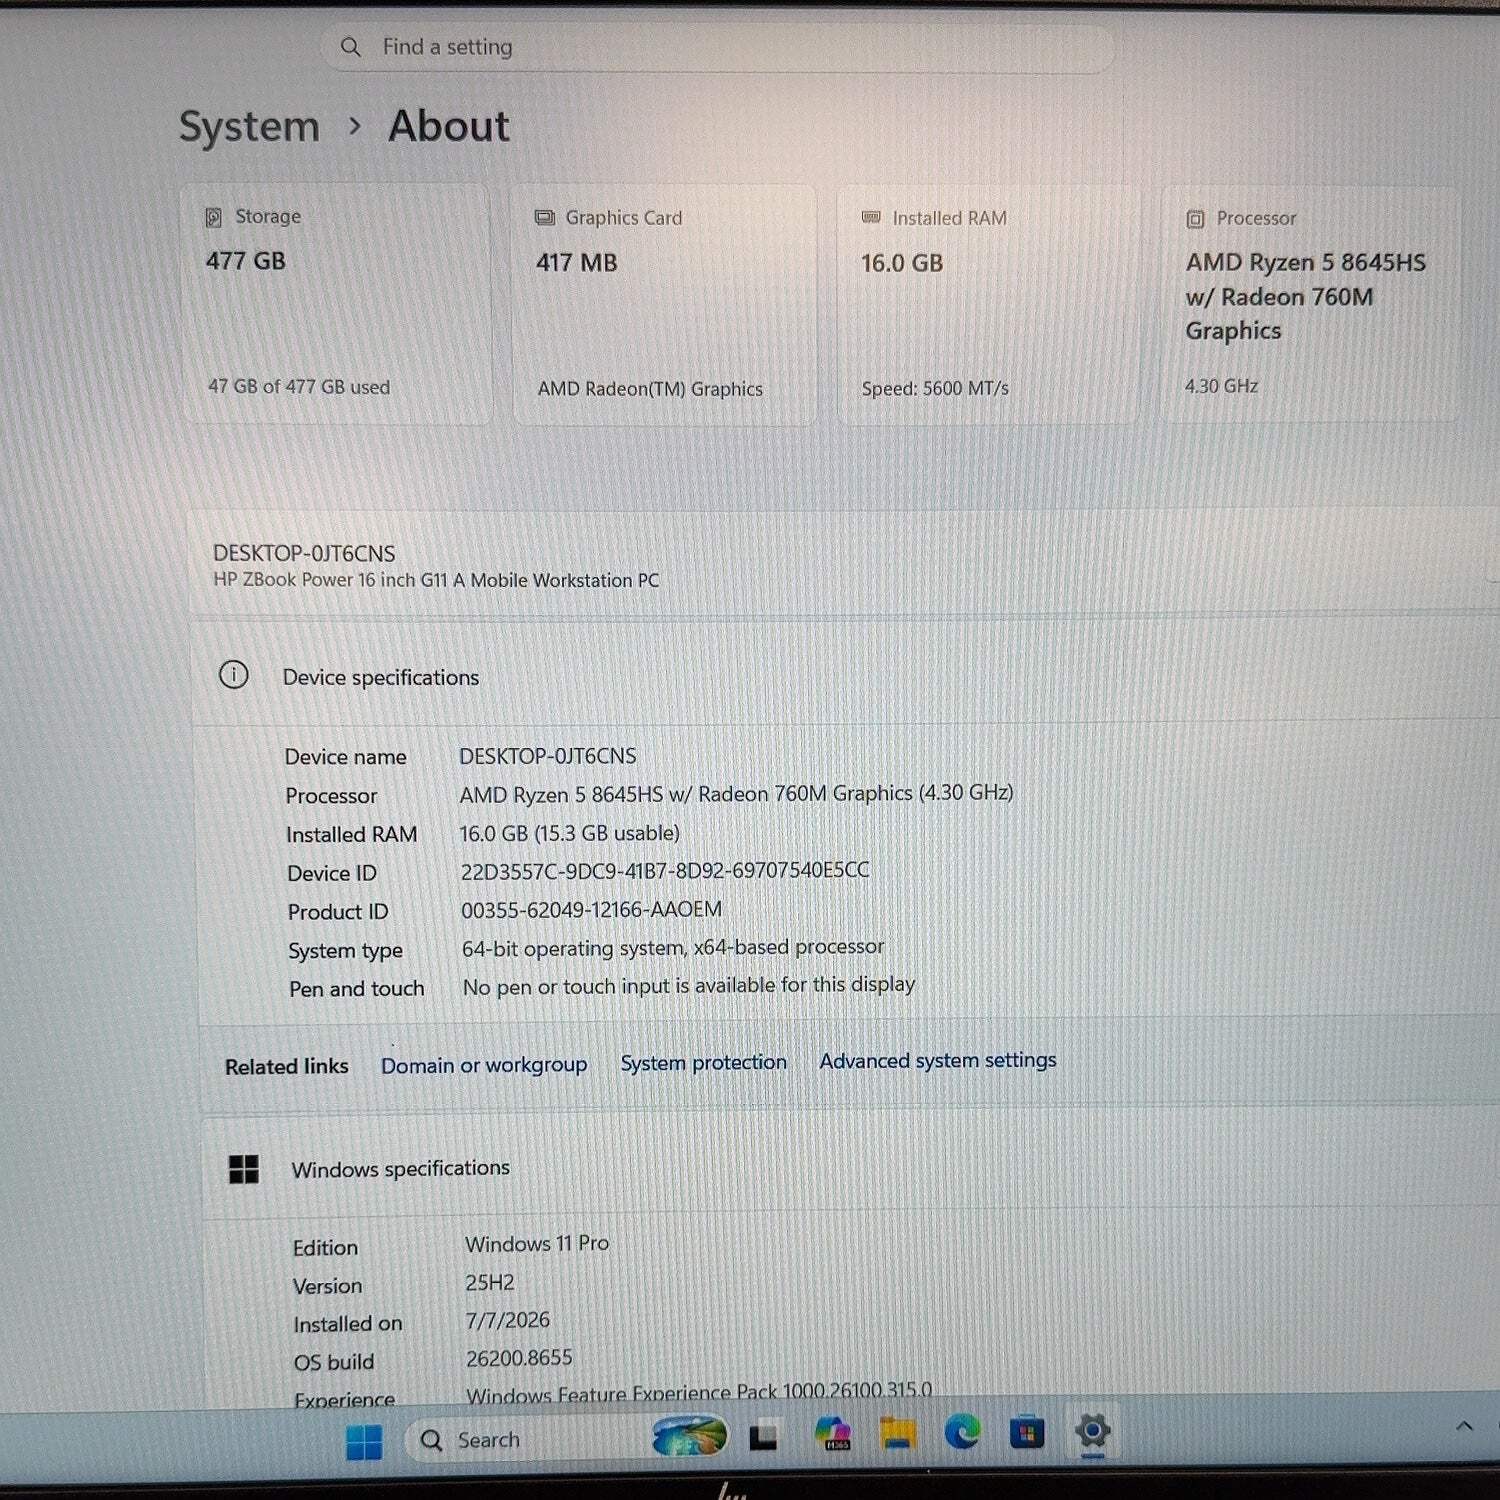Select the Edition value Windows 11 Pro
Viewport: 1500px width, 1500px height.
(x=537, y=1244)
